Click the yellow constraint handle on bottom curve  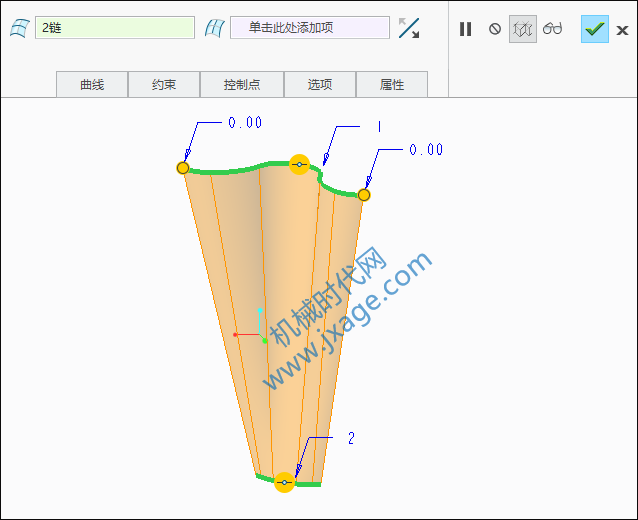click(x=284, y=483)
